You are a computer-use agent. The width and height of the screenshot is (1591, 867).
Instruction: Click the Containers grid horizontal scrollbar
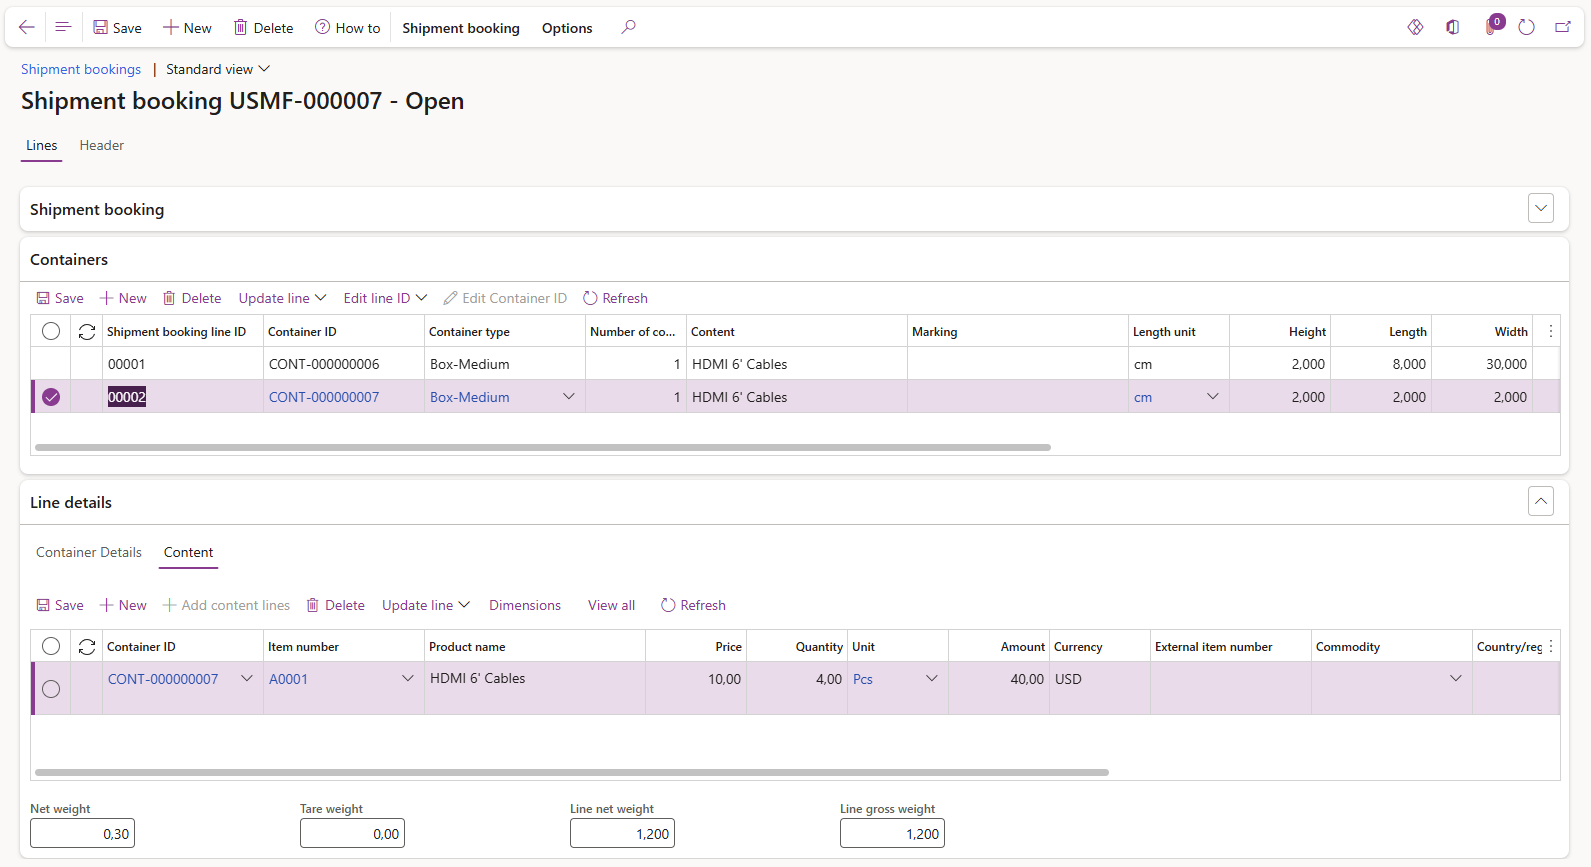click(542, 448)
